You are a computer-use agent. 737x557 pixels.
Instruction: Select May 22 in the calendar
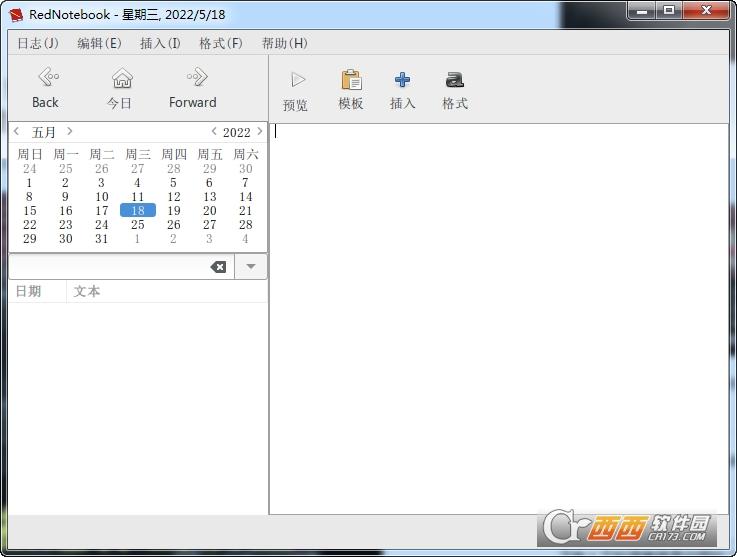(30, 224)
